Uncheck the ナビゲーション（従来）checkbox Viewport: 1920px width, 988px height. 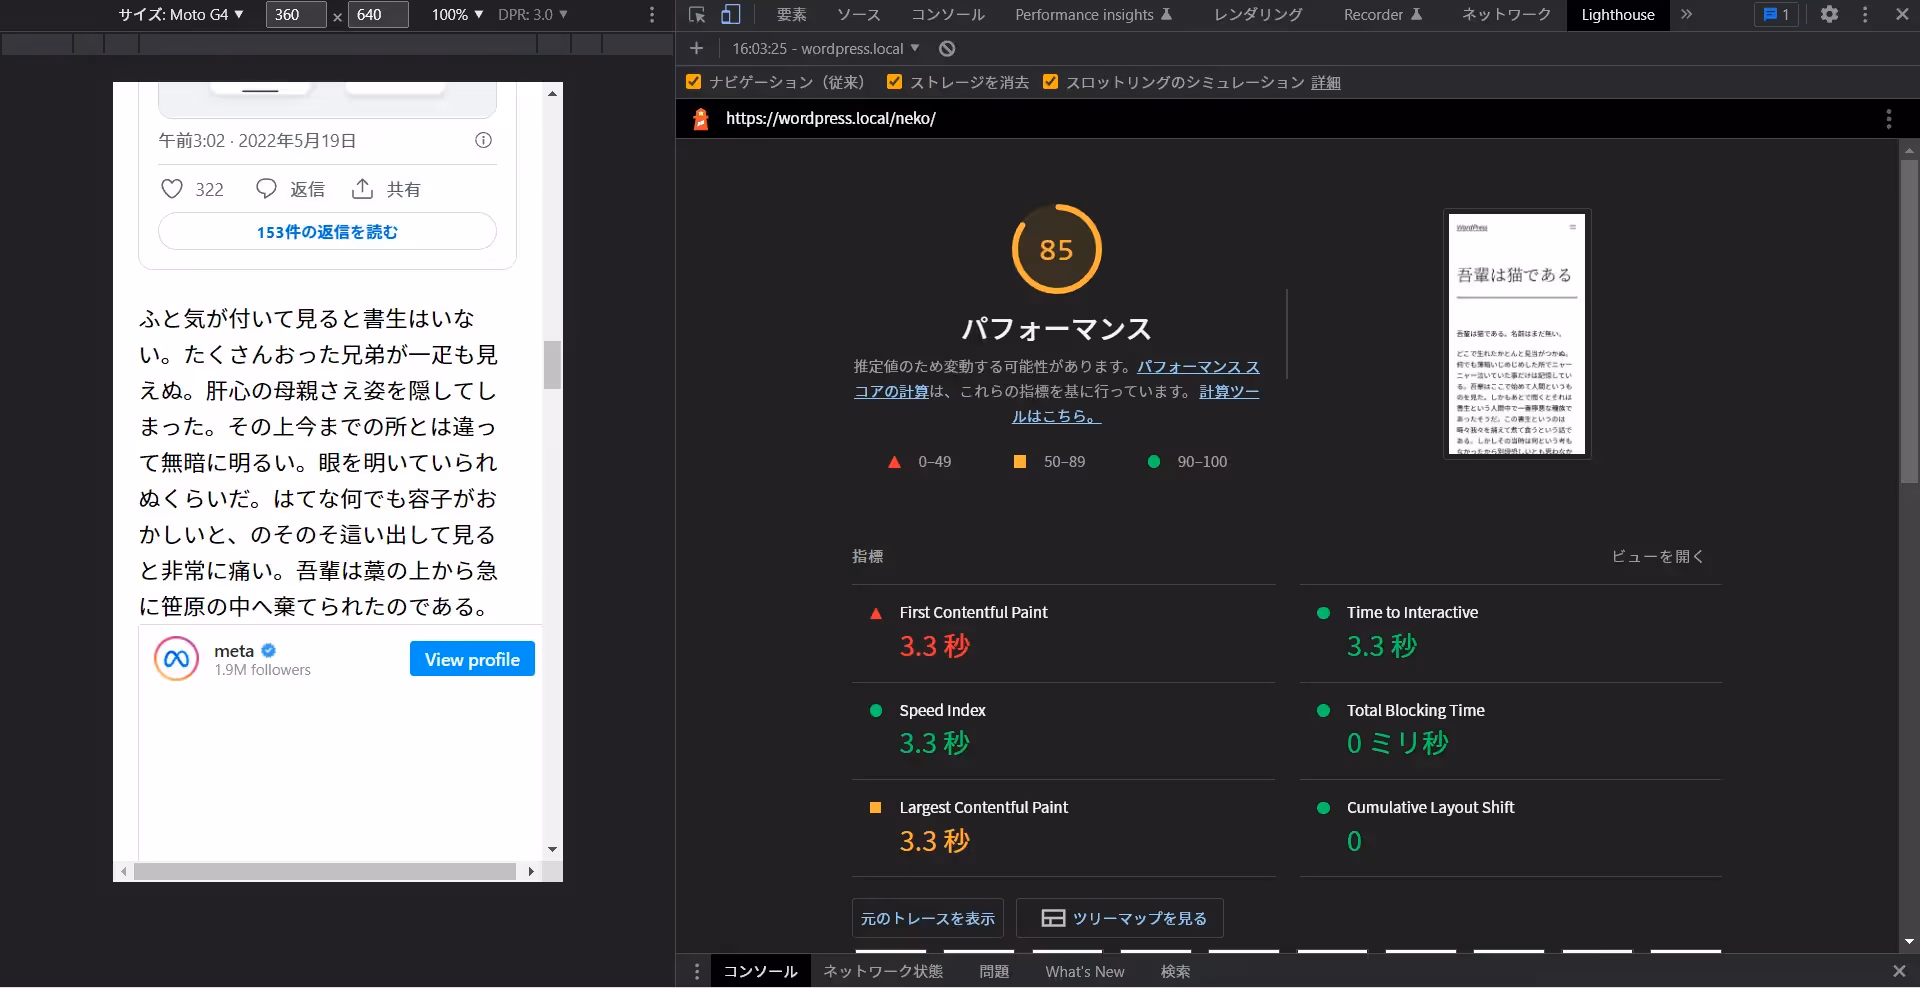pos(694,82)
